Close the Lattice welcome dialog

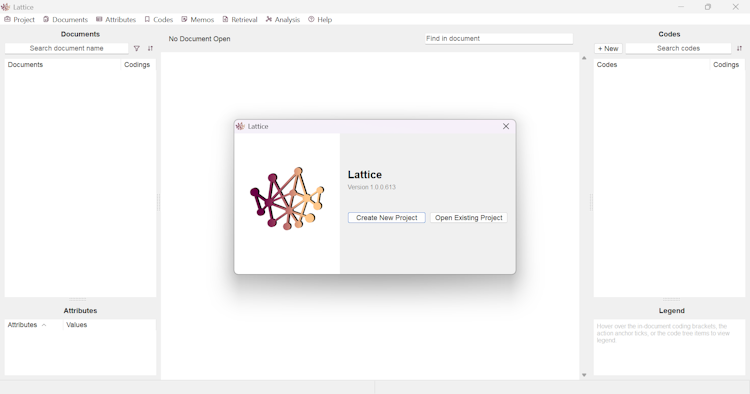point(506,126)
